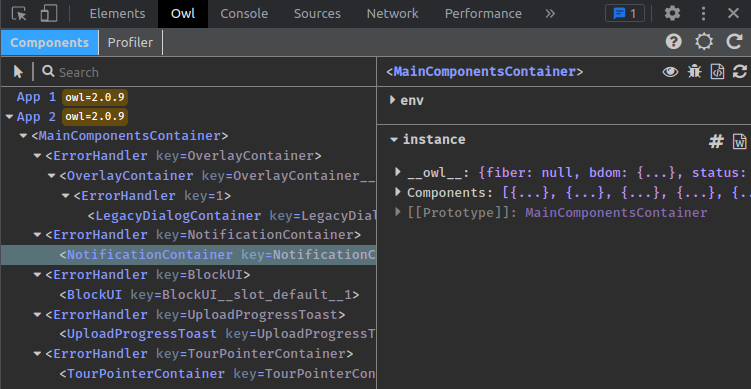Open the Sources tab
The width and height of the screenshot is (751, 389).
(x=317, y=14)
